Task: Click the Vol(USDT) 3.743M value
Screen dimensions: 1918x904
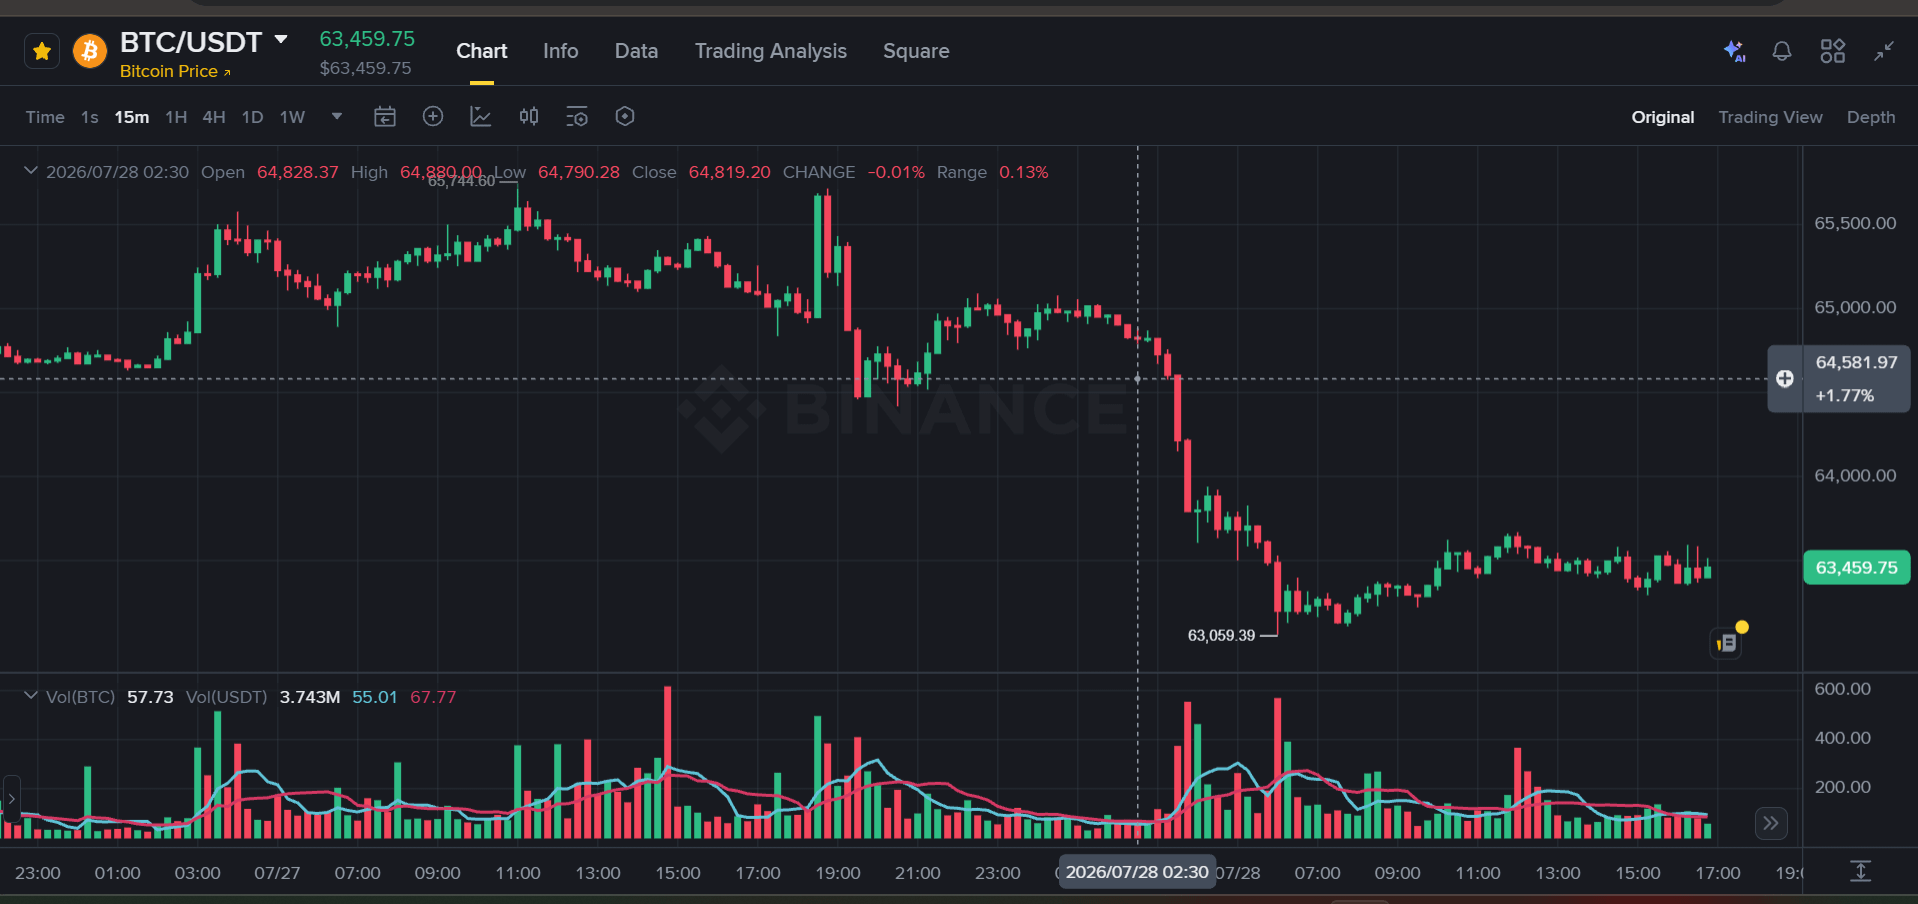Action: coord(310,697)
